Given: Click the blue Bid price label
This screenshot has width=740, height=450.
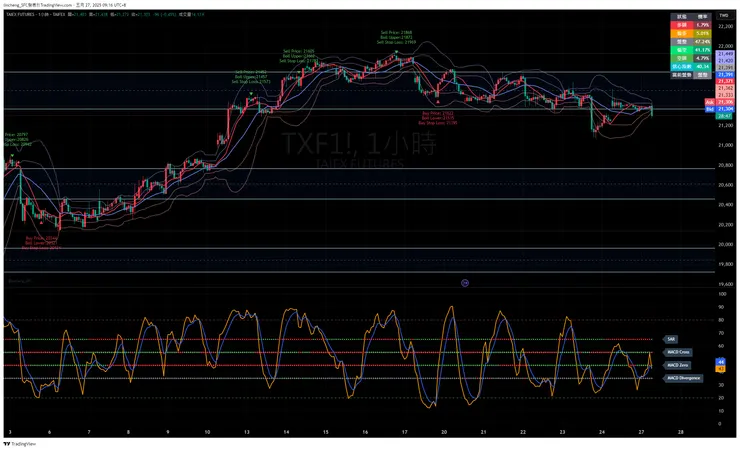Looking at the screenshot, I should pos(720,109).
